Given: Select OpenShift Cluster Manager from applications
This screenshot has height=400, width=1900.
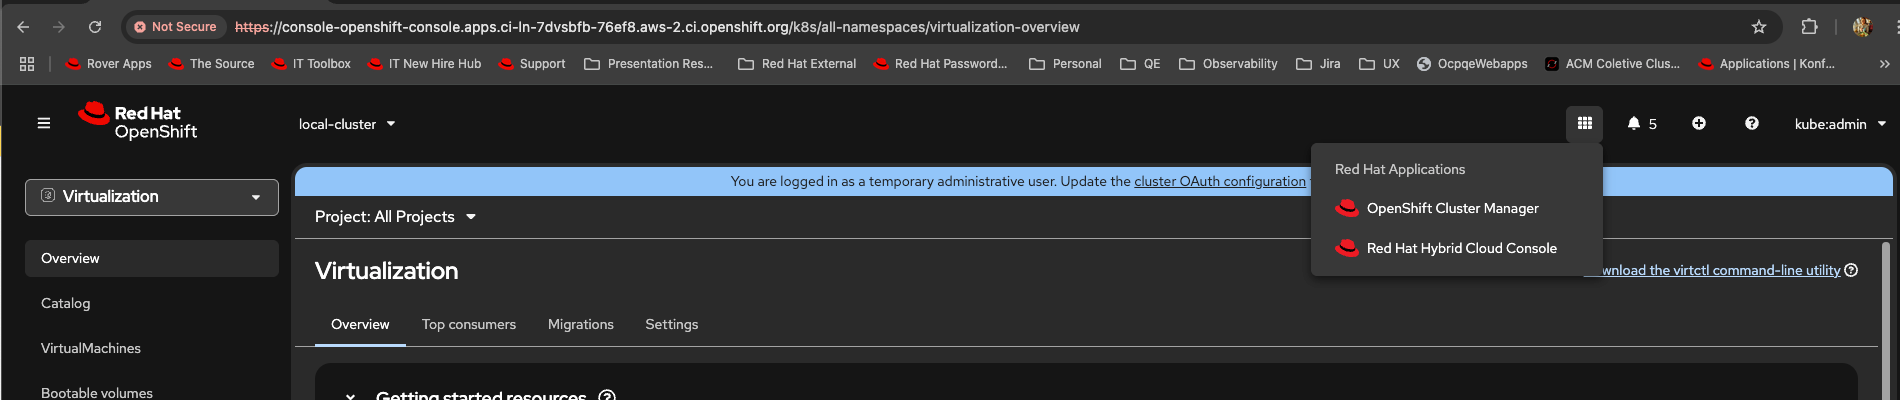Looking at the screenshot, I should tap(1452, 208).
